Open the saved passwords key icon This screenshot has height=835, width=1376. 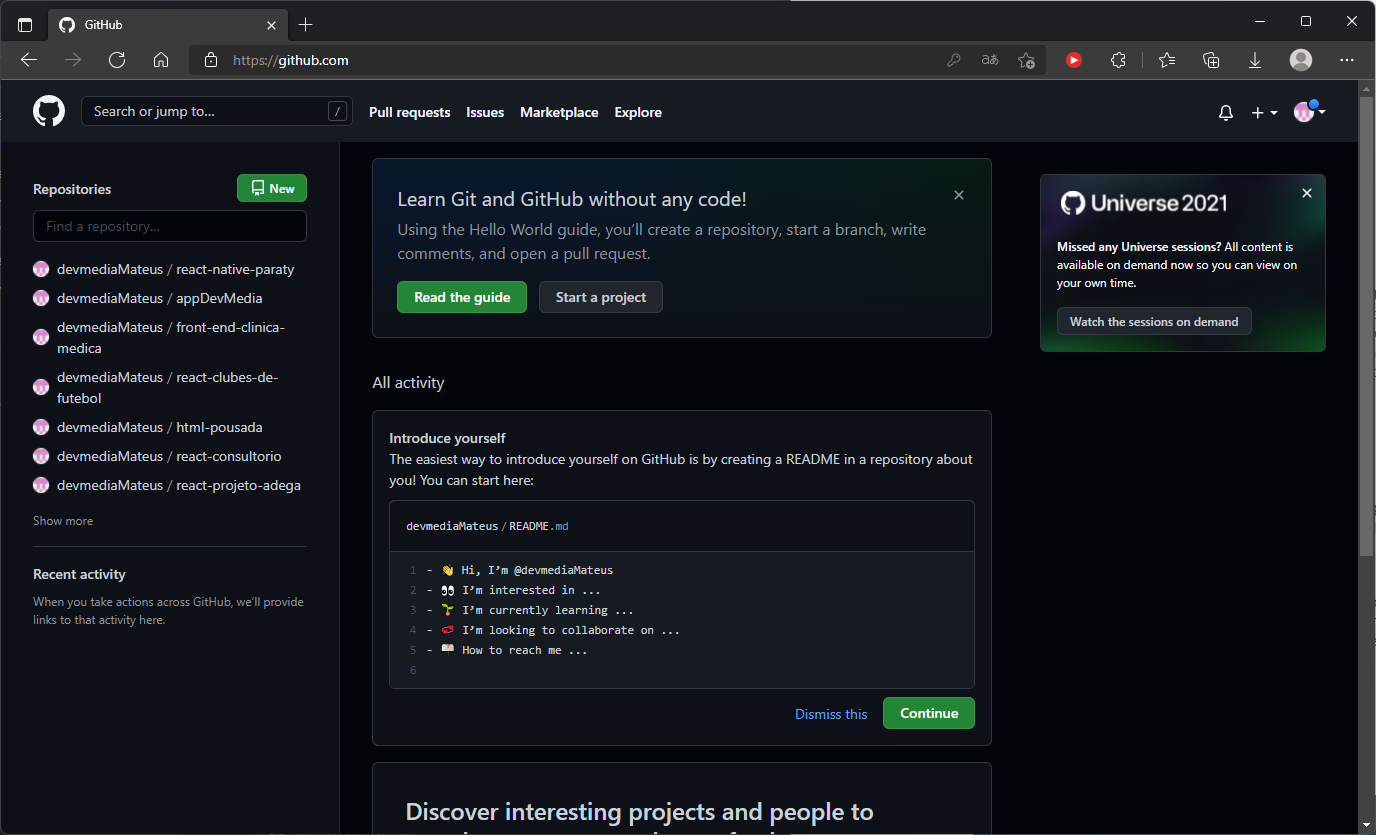click(x=954, y=60)
